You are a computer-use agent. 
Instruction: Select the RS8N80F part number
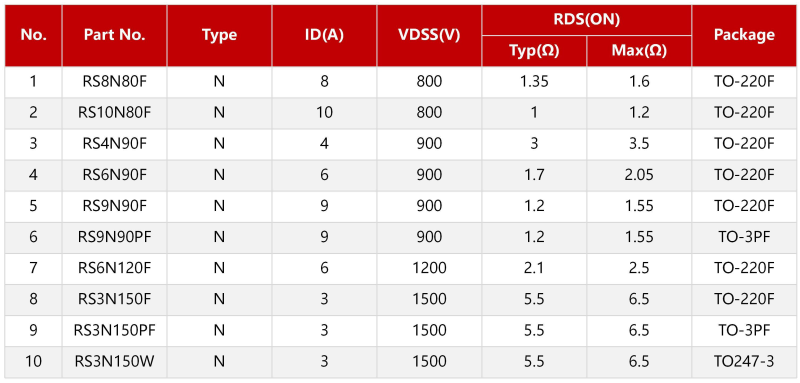pyautogui.click(x=114, y=82)
